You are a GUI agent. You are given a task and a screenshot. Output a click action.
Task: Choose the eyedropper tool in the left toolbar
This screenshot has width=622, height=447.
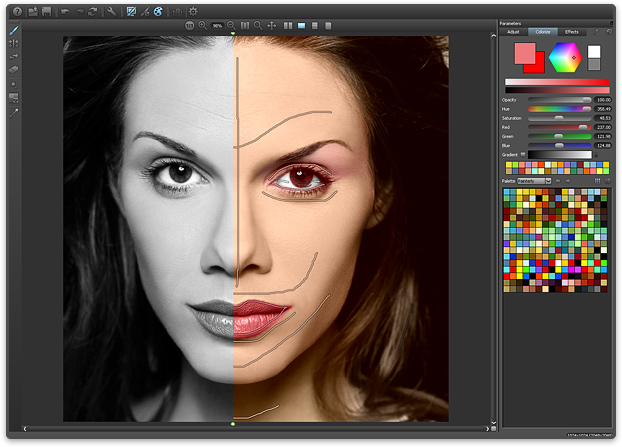(13, 113)
